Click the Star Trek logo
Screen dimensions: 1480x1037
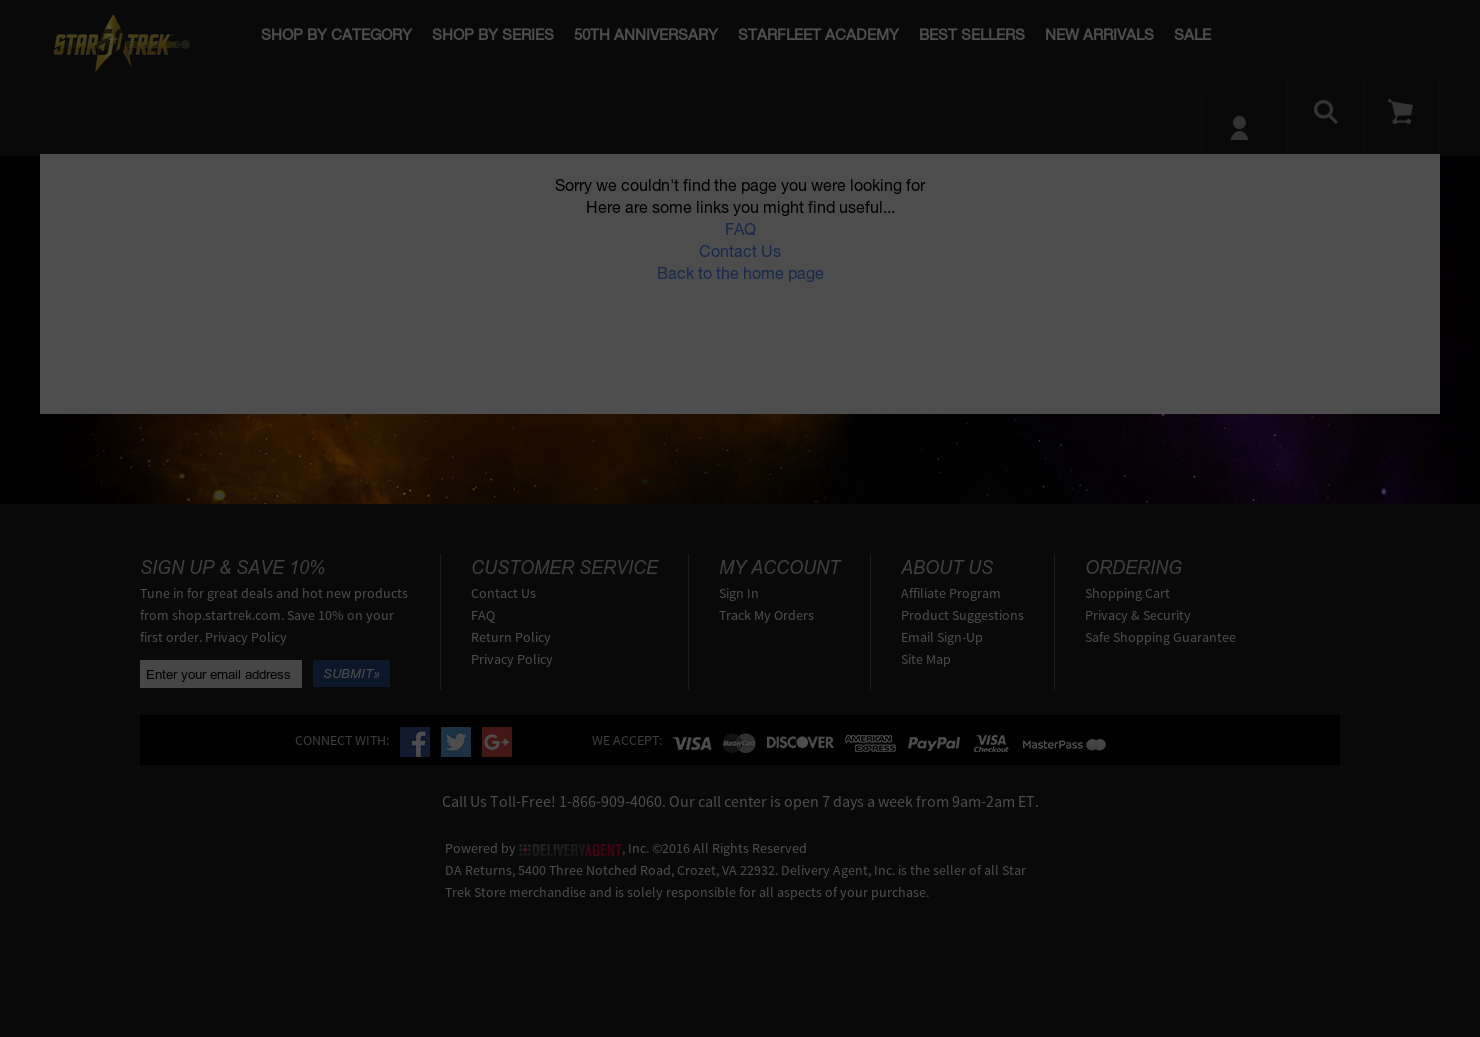point(121,42)
